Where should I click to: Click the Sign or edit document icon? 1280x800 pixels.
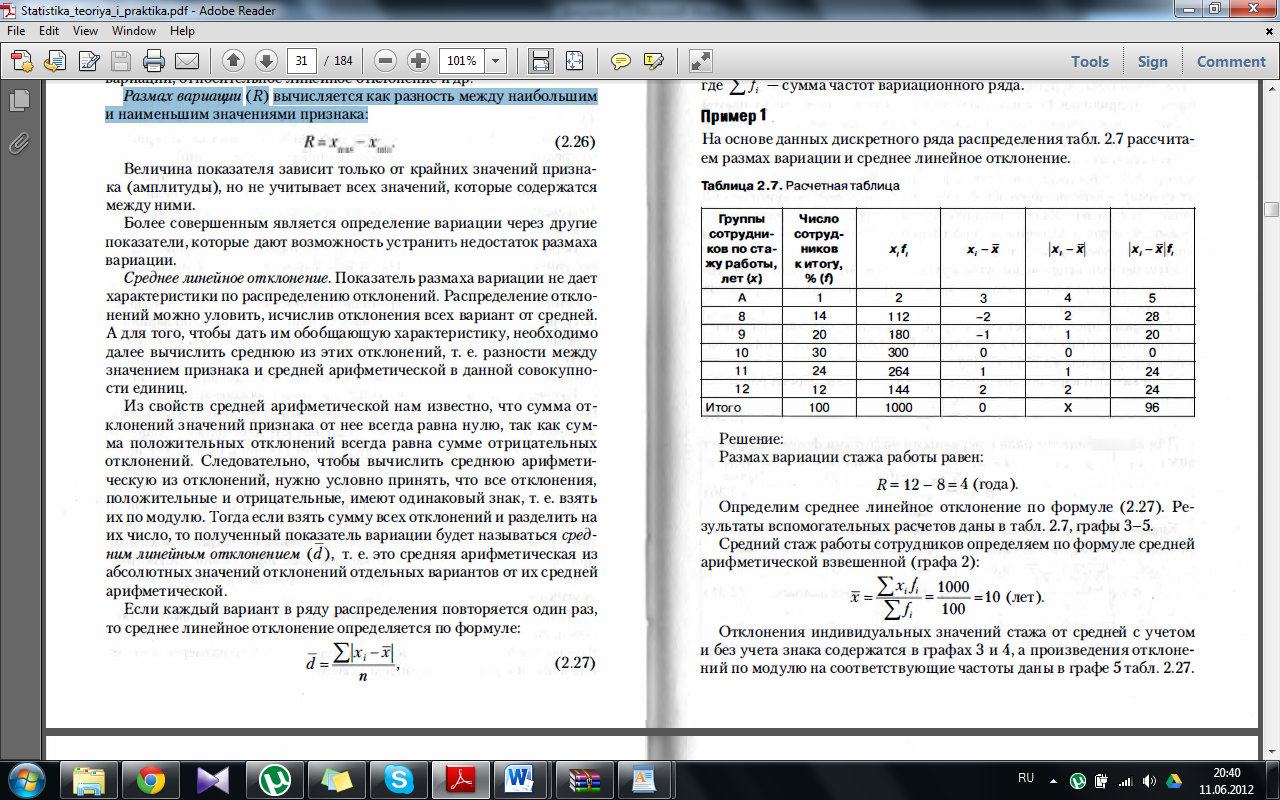point(88,61)
